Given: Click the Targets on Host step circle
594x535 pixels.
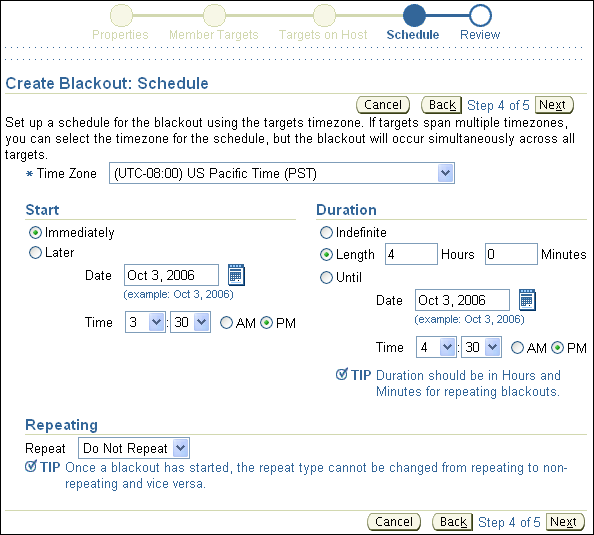Looking at the screenshot, I should coord(324,16).
